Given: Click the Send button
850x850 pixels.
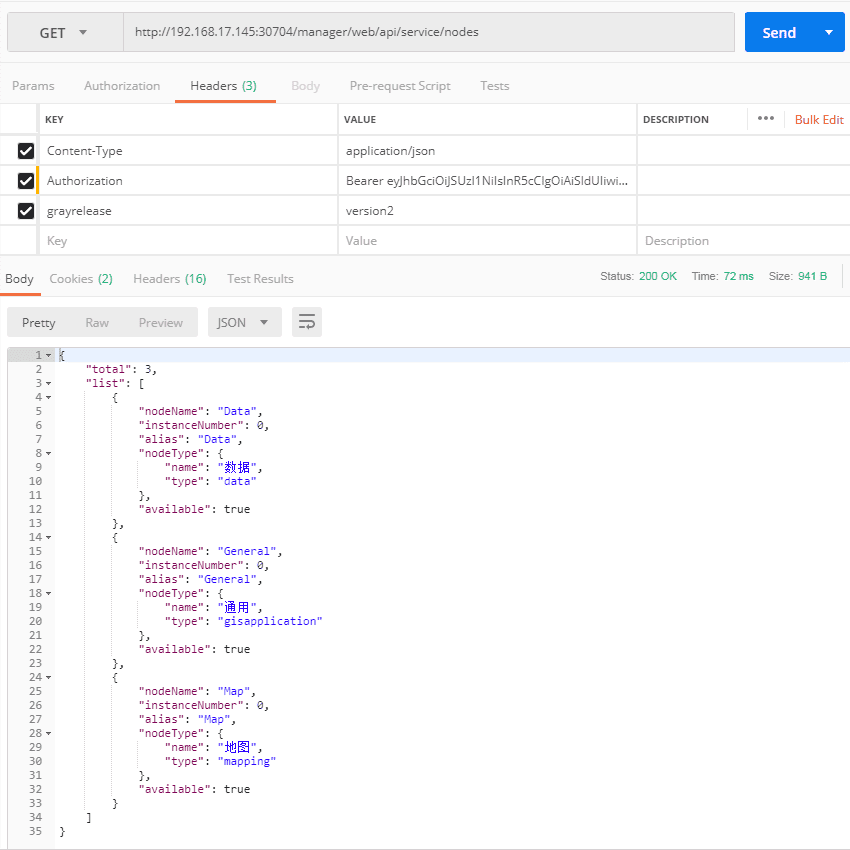Looking at the screenshot, I should pyautogui.click(x=779, y=32).
